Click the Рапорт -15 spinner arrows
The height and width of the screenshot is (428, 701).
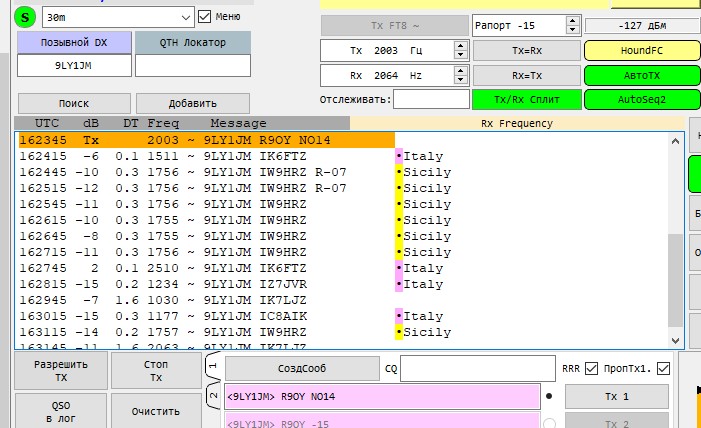pos(571,25)
